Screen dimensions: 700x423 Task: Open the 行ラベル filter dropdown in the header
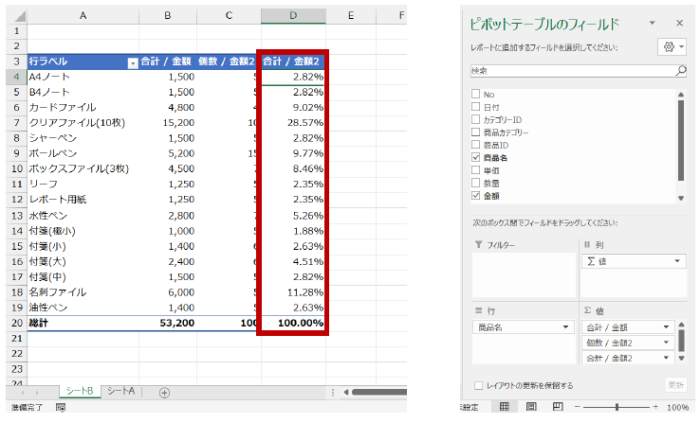pos(133,62)
